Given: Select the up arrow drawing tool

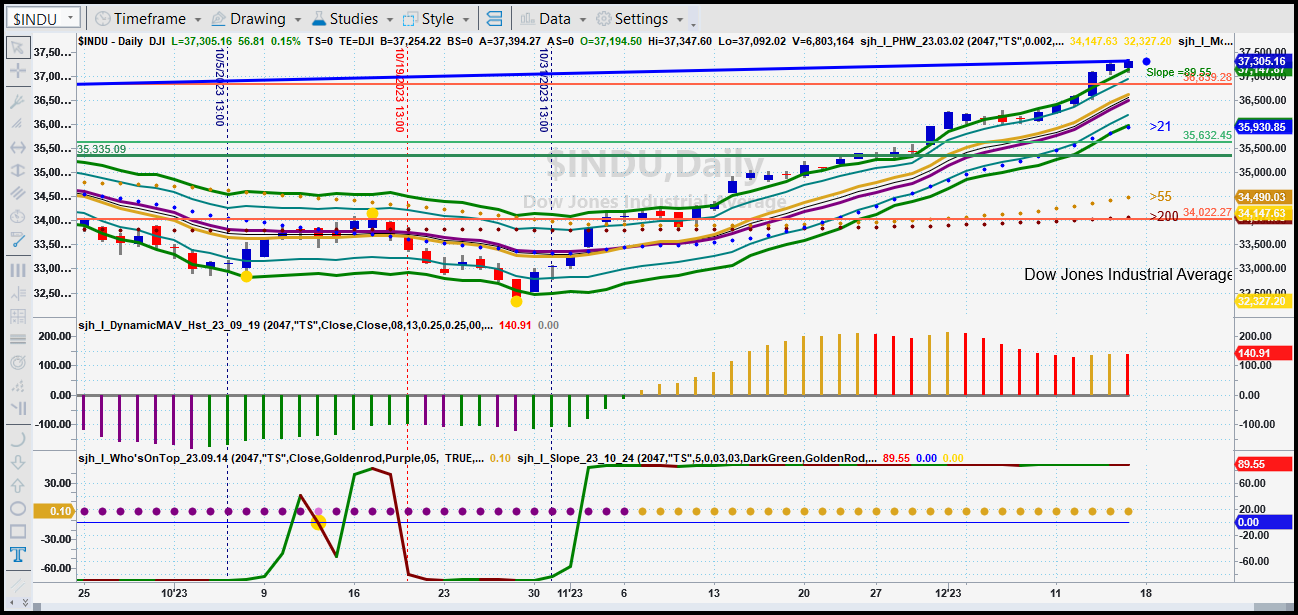Looking at the screenshot, I should [17, 484].
